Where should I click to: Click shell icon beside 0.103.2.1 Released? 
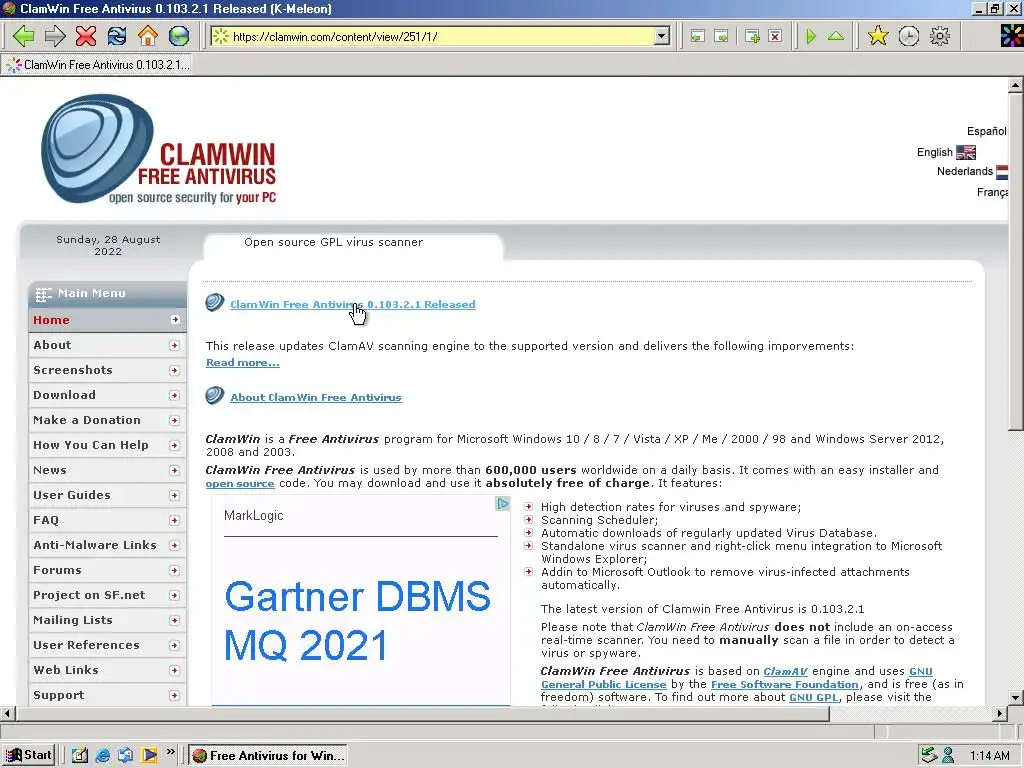click(215, 303)
